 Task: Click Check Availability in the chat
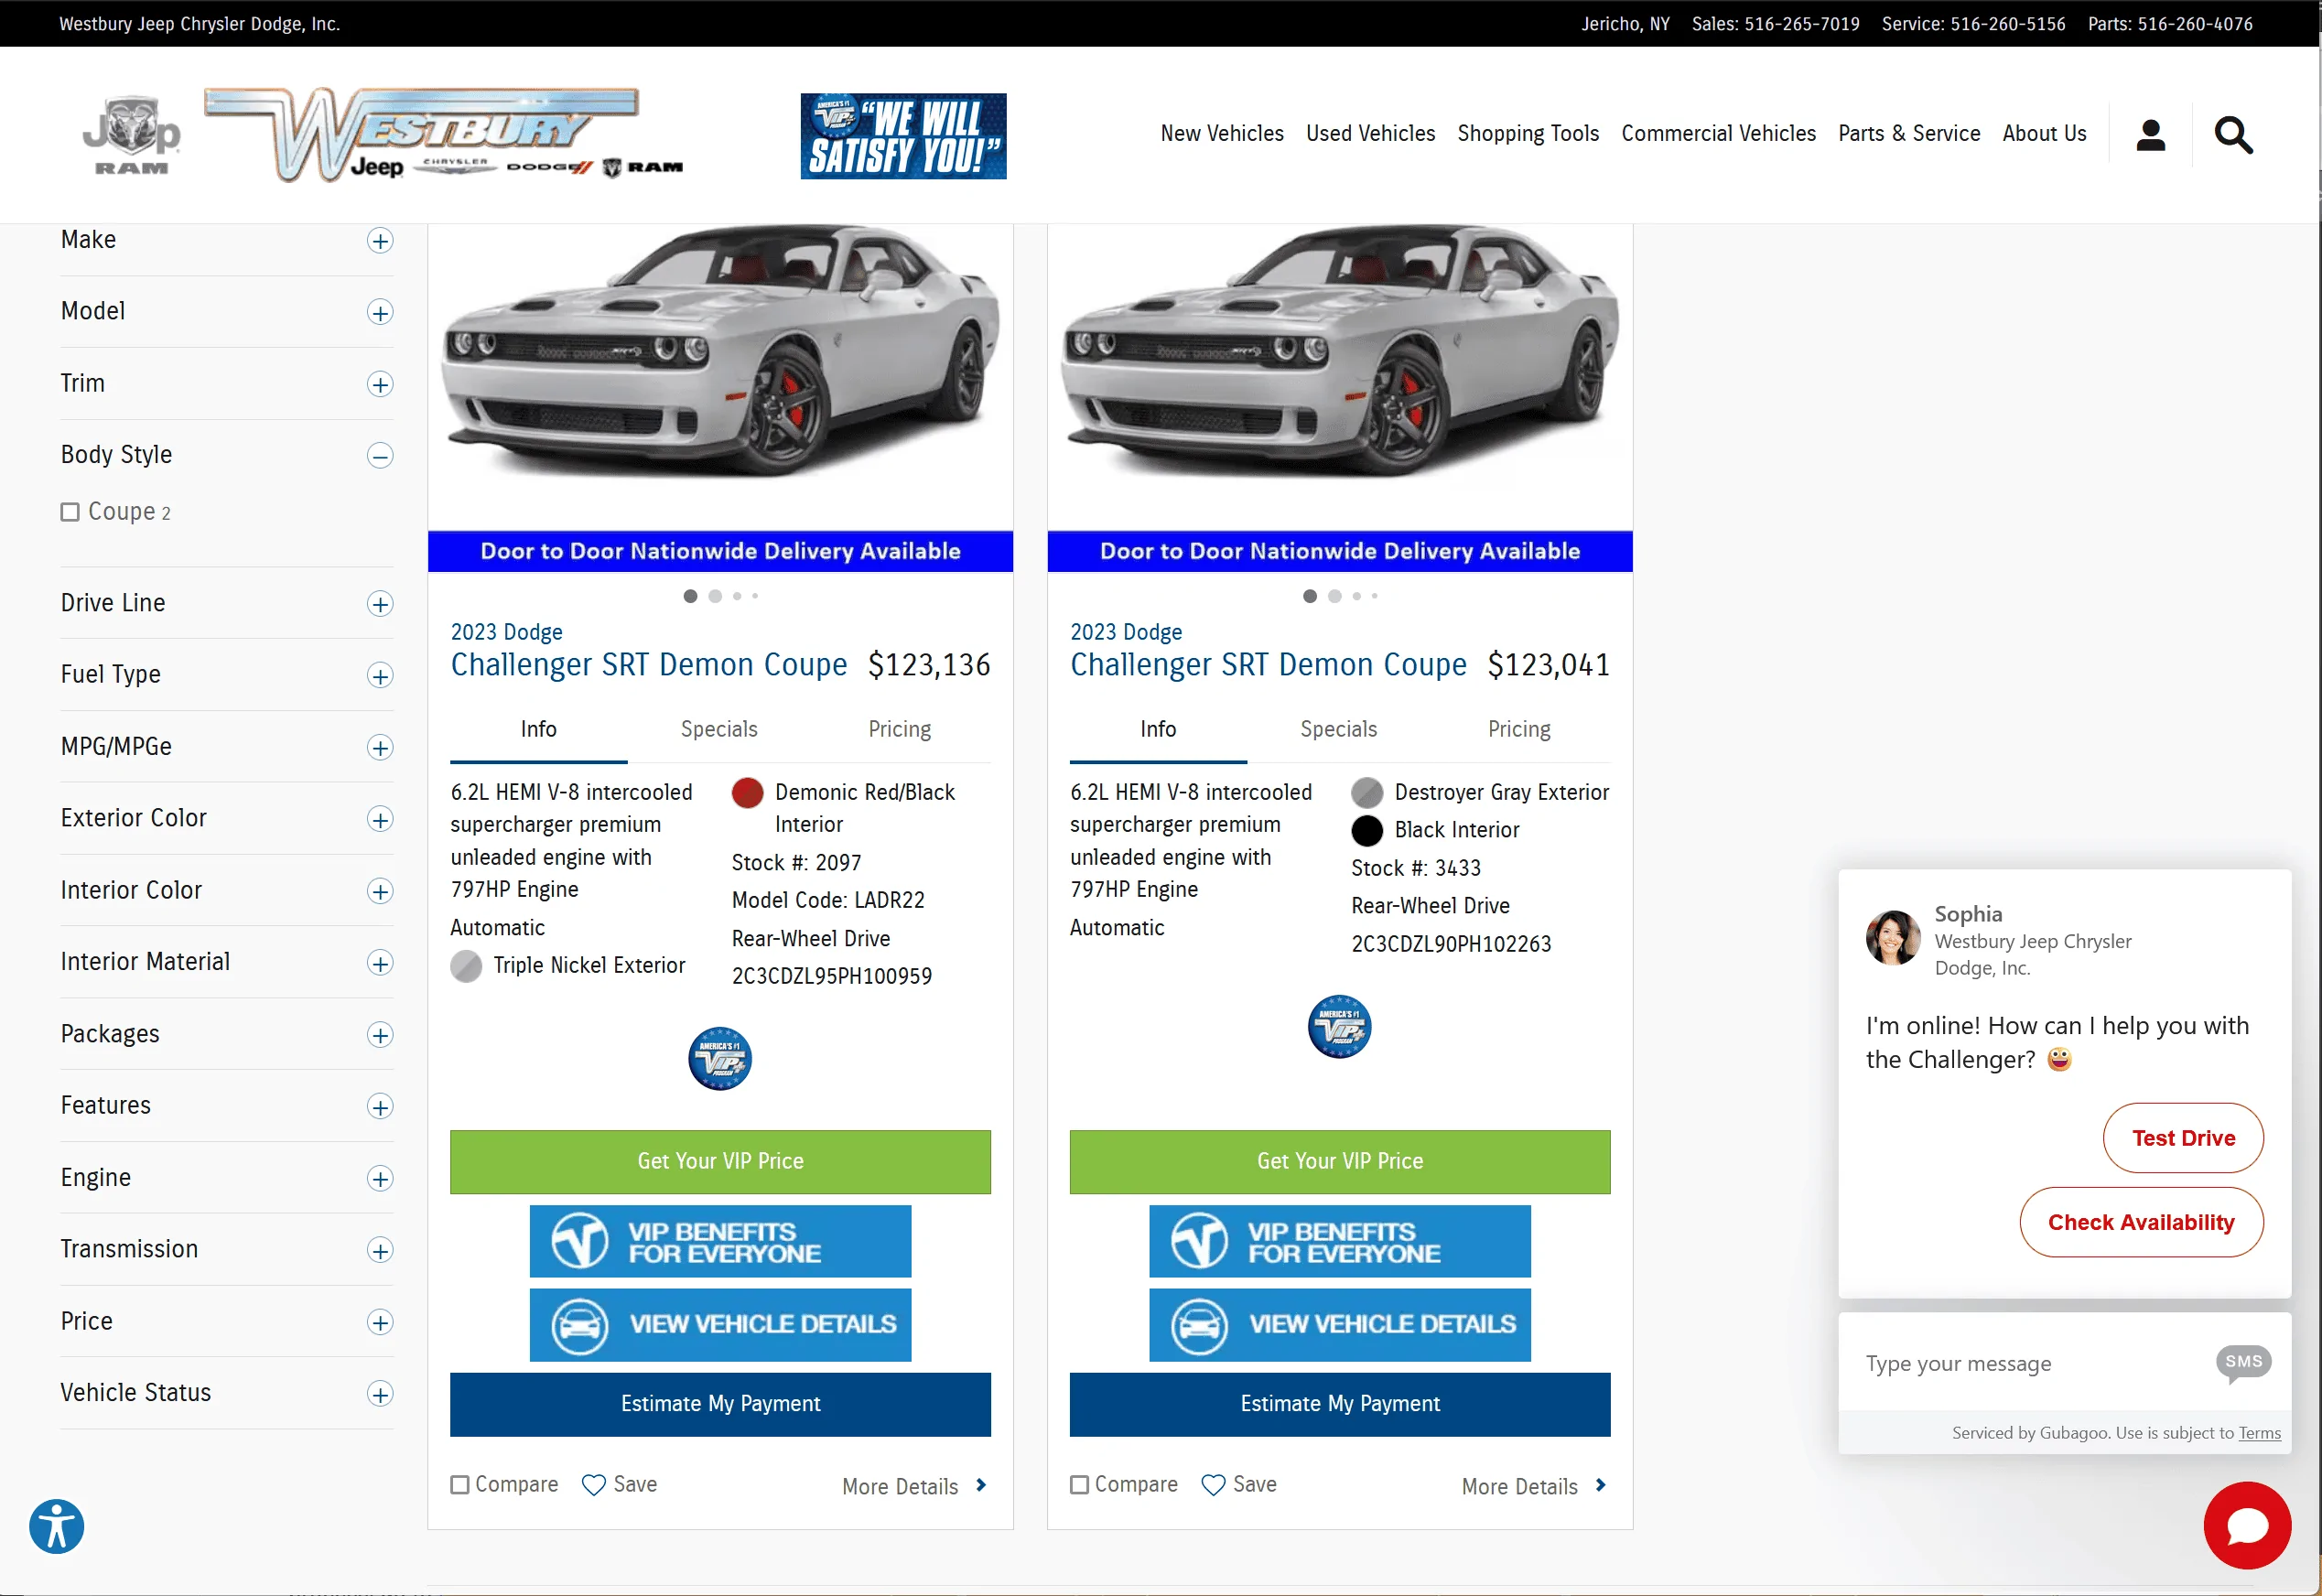coord(2141,1222)
